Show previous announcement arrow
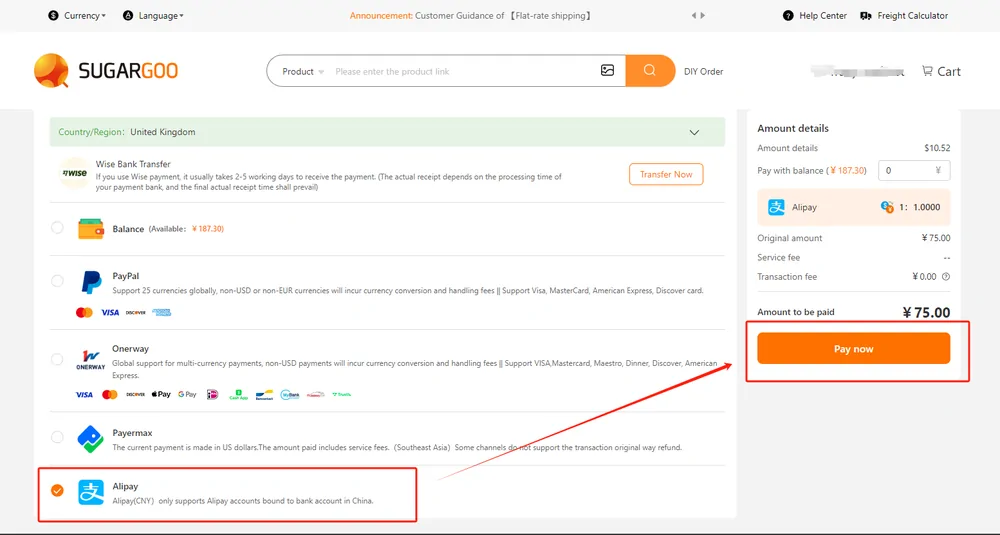The image size is (1000, 535). coord(694,15)
